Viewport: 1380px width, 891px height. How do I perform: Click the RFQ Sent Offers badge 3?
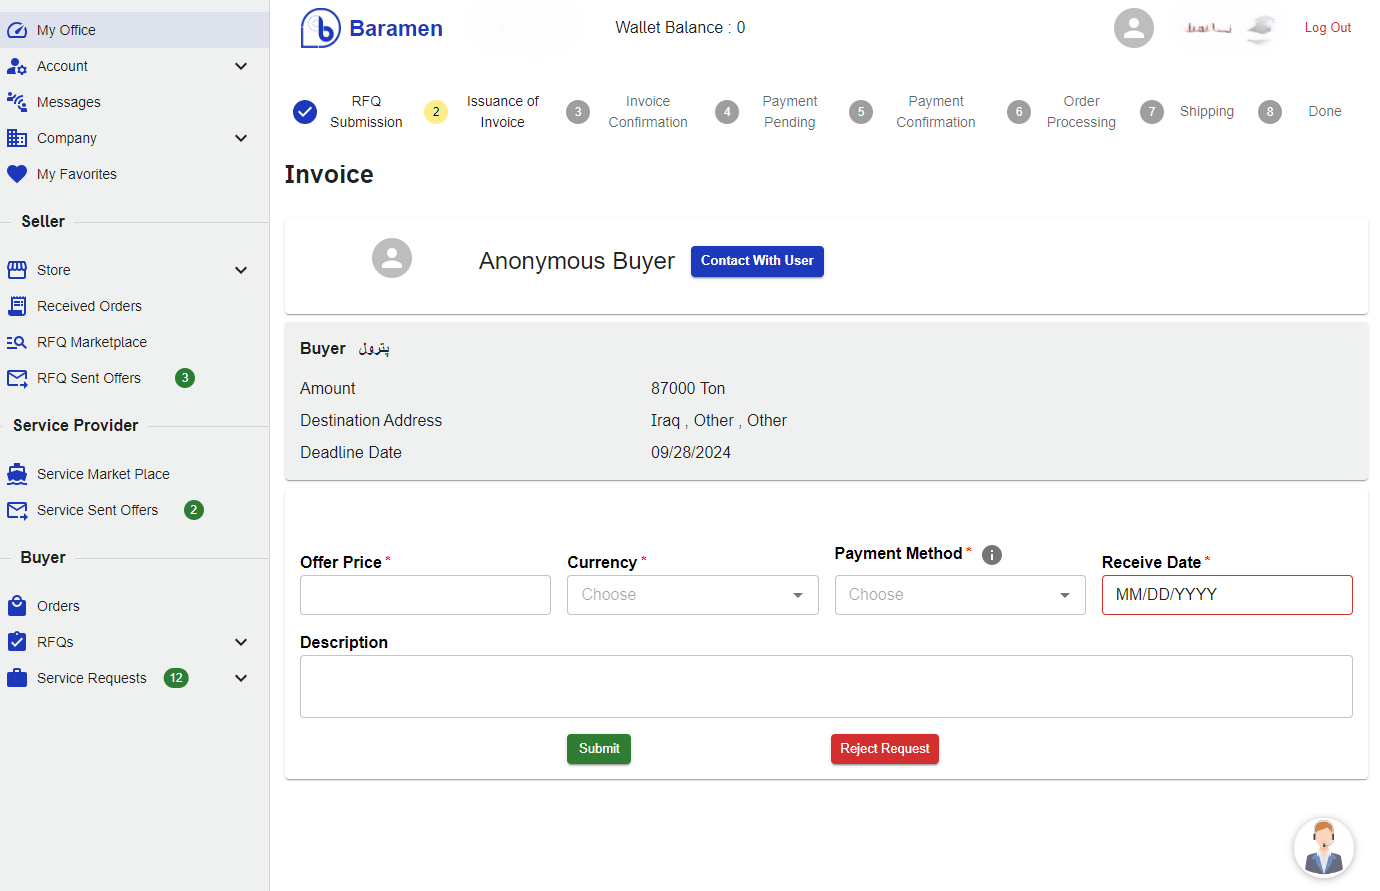click(x=185, y=378)
